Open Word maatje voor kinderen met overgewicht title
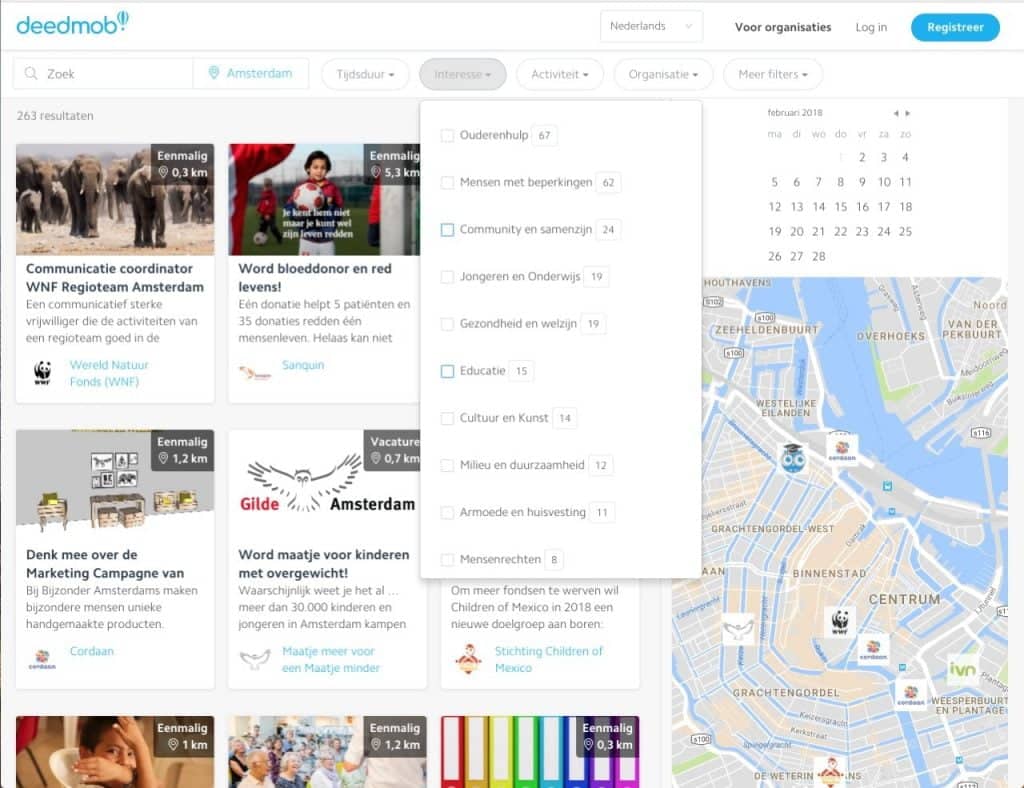The height and width of the screenshot is (788, 1024). coord(324,563)
